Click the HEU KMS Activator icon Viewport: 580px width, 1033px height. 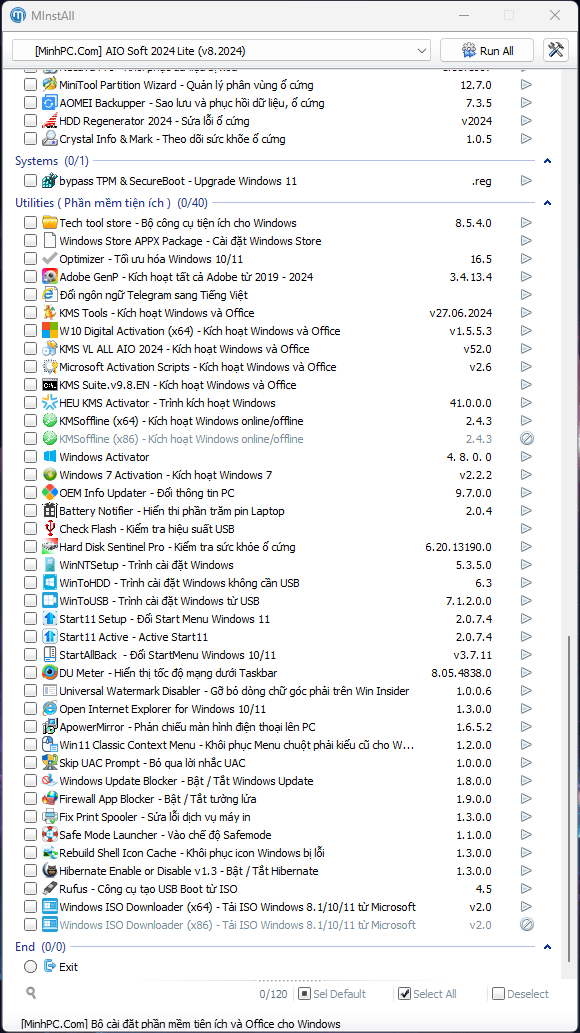coord(49,403)
